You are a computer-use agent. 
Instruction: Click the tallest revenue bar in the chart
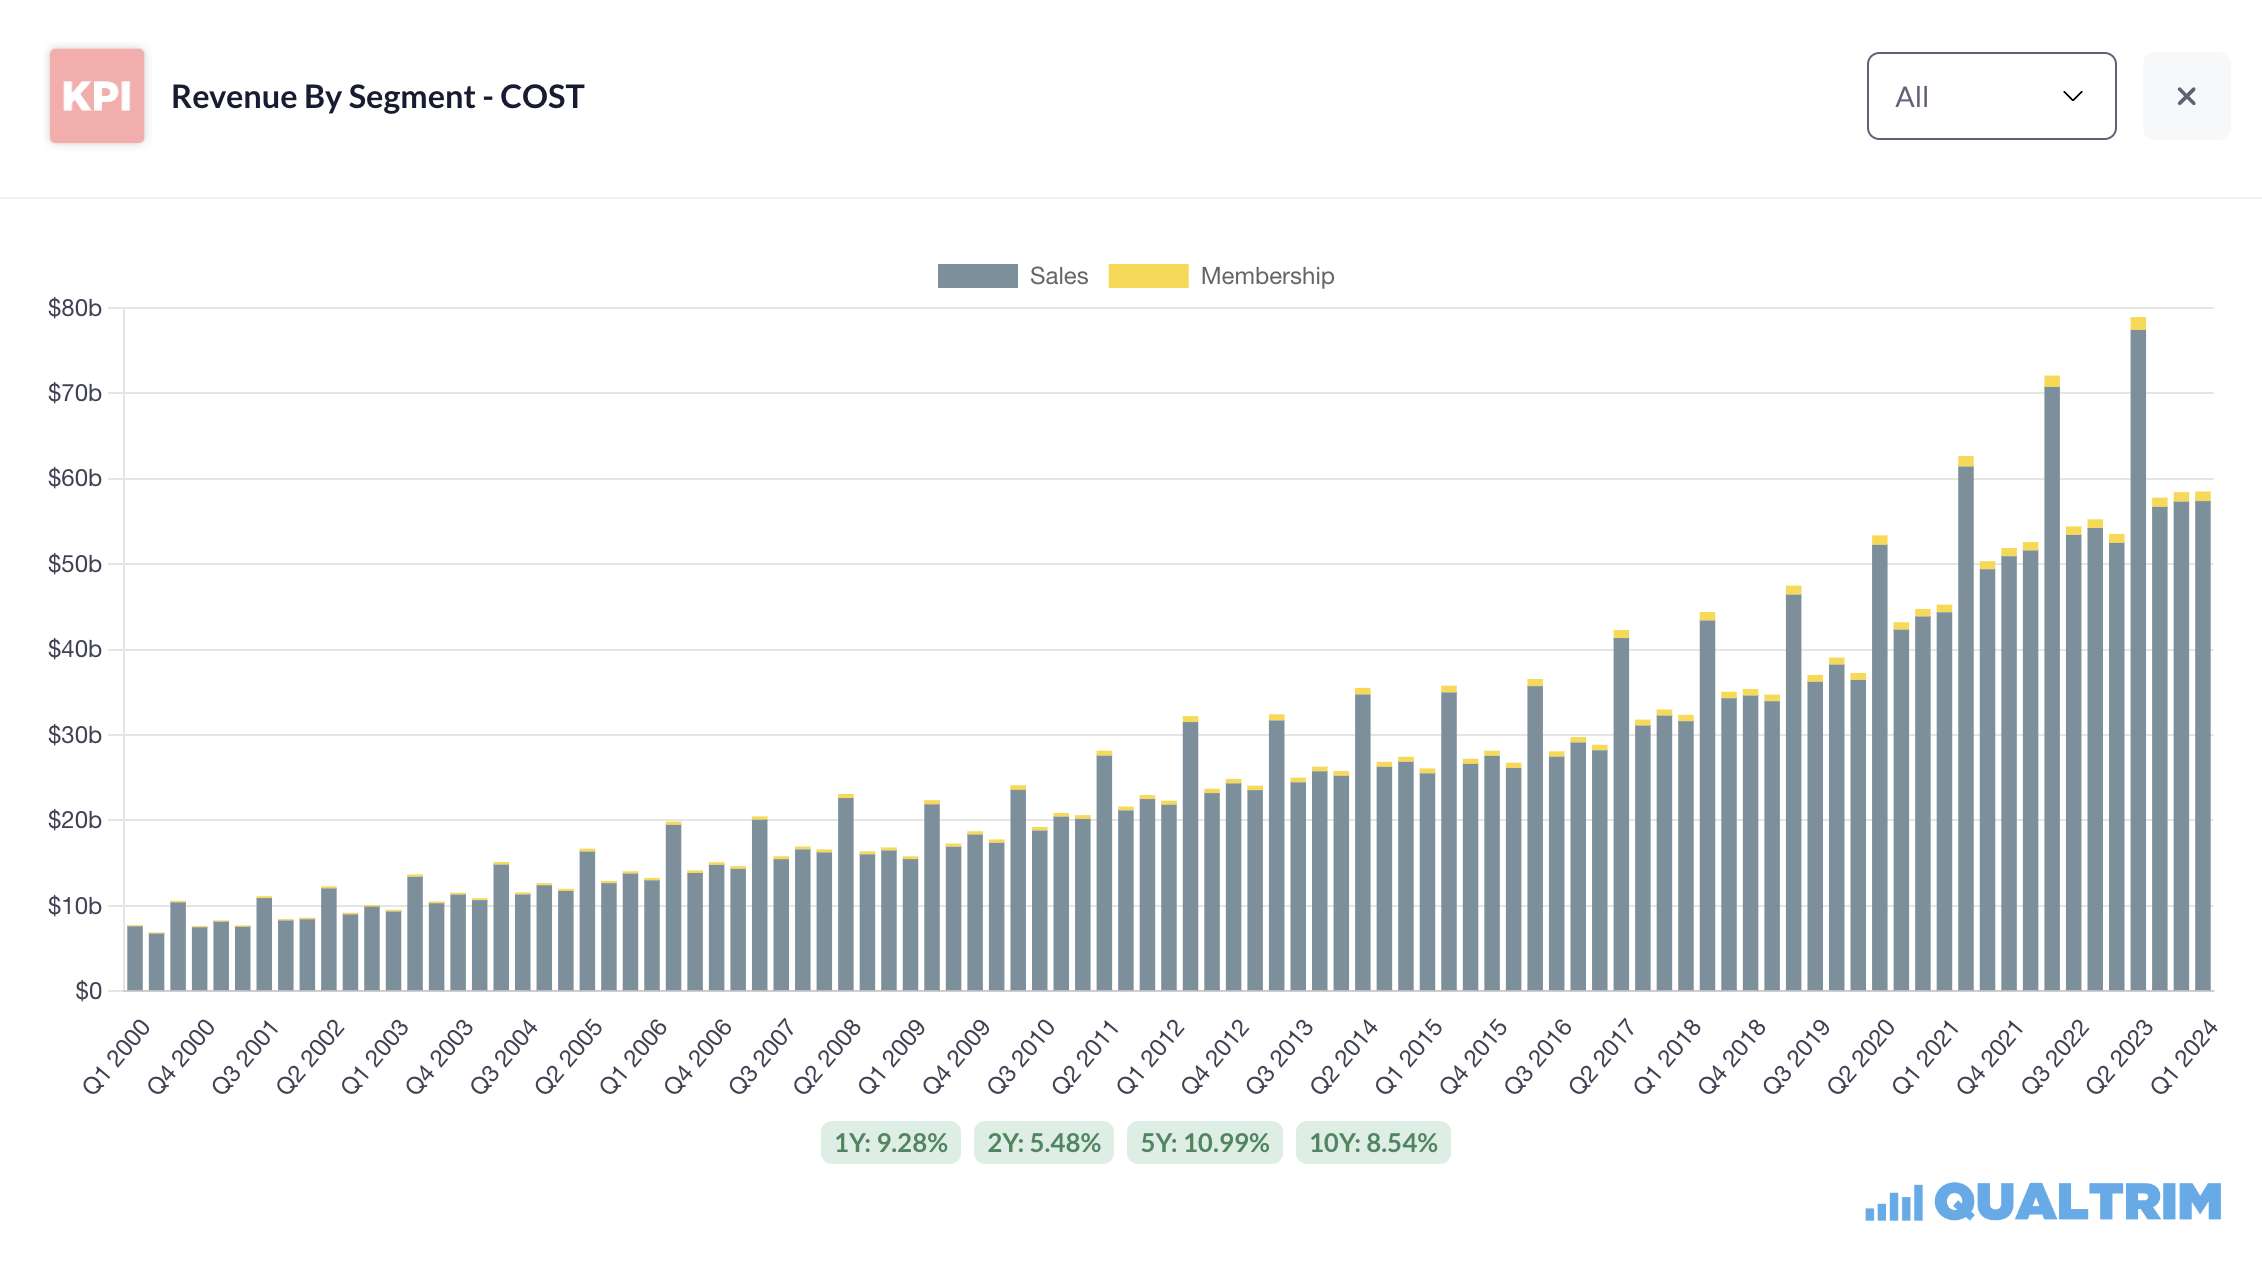[x=2138, y=654]
